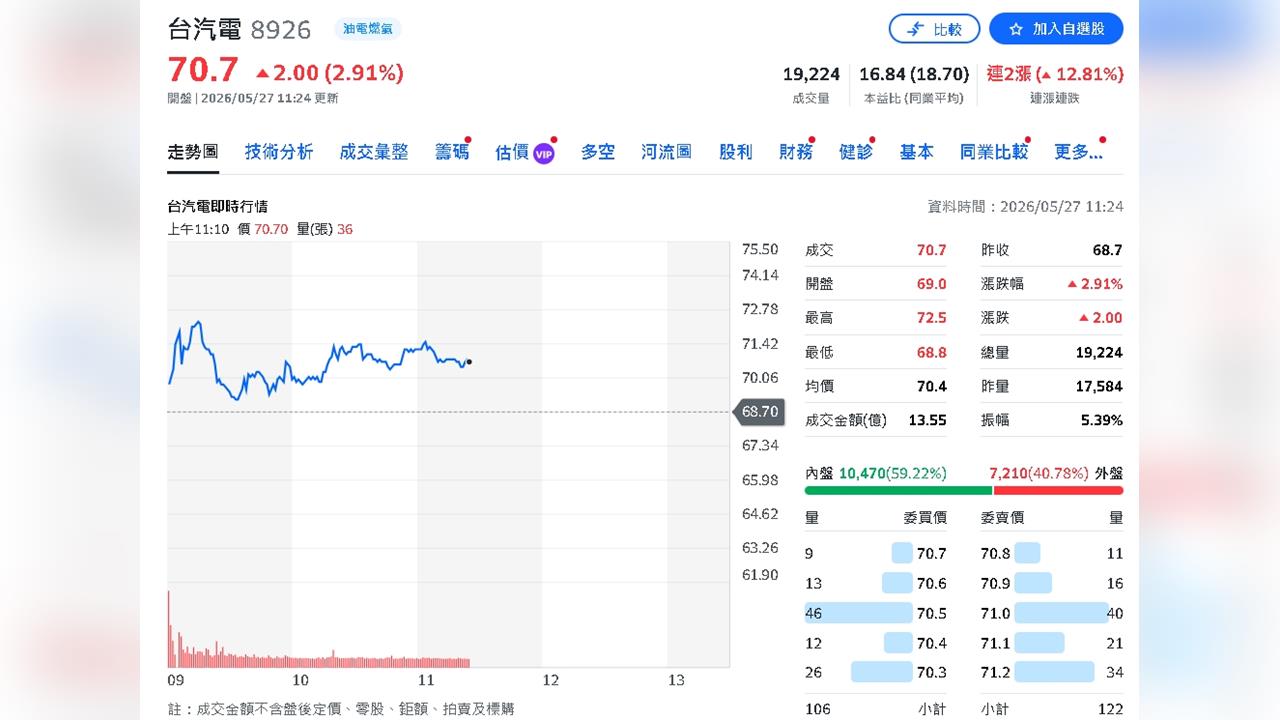Click the large price 70.7

pyautogui.click(x=203, y=70)
